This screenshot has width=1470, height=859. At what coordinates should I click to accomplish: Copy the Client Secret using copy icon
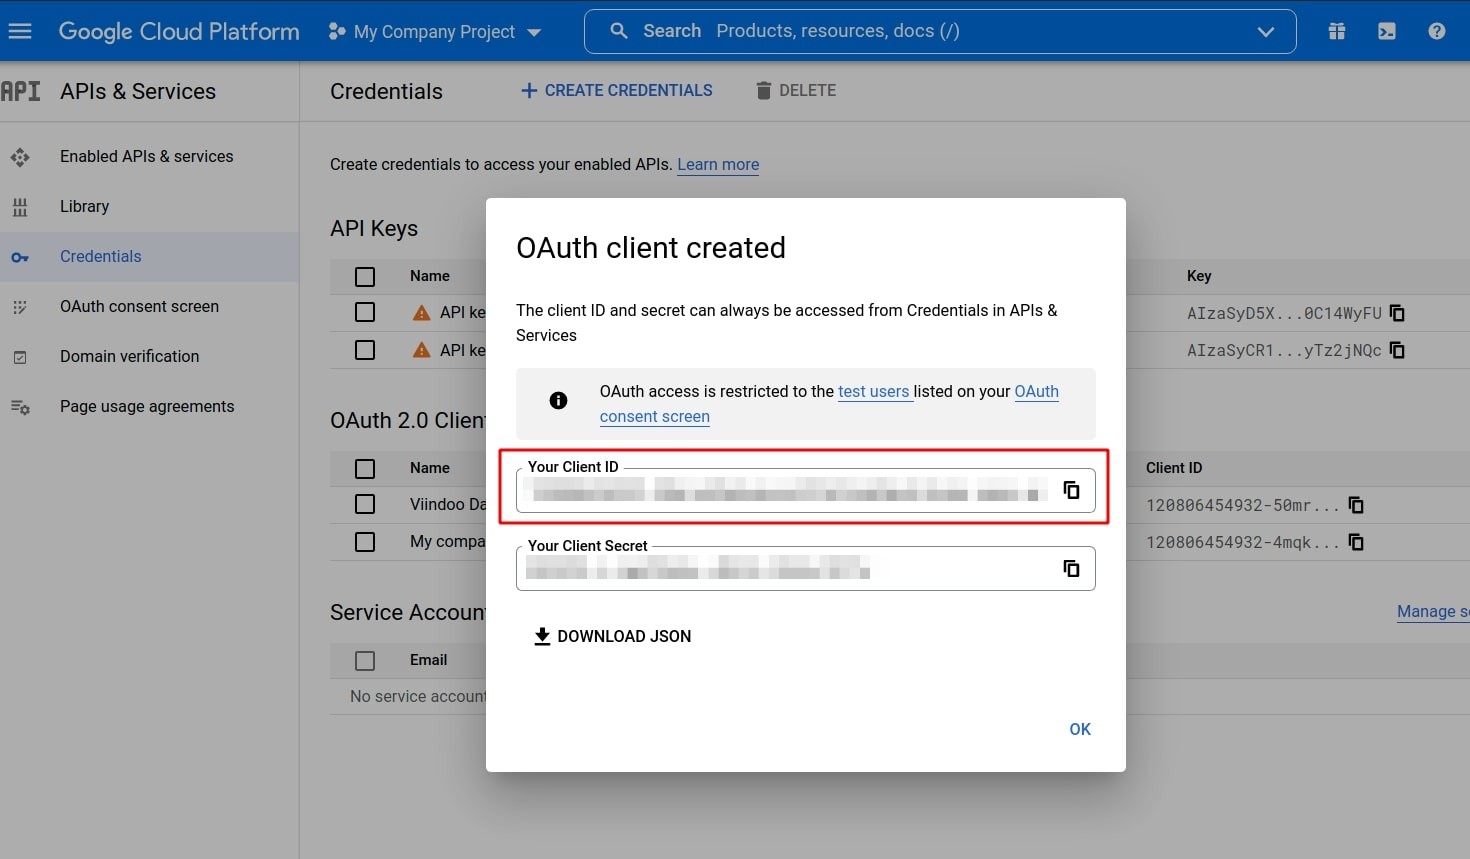coord(1071,568)
